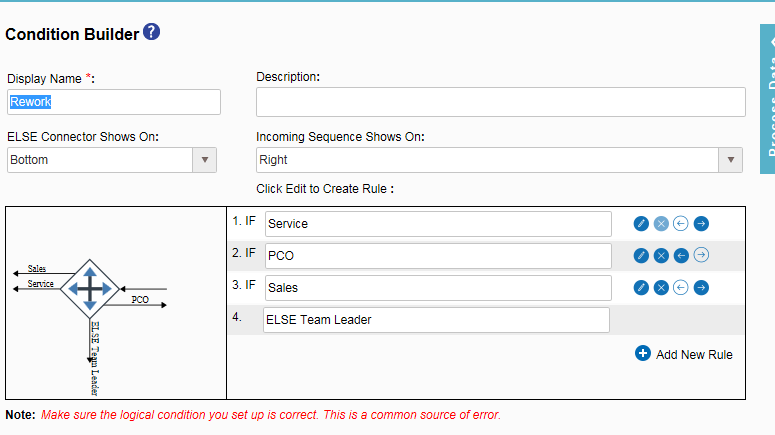Click left arrow on Sales rule
This screenshot has width=775, height=435.
(x=681, y=288)
